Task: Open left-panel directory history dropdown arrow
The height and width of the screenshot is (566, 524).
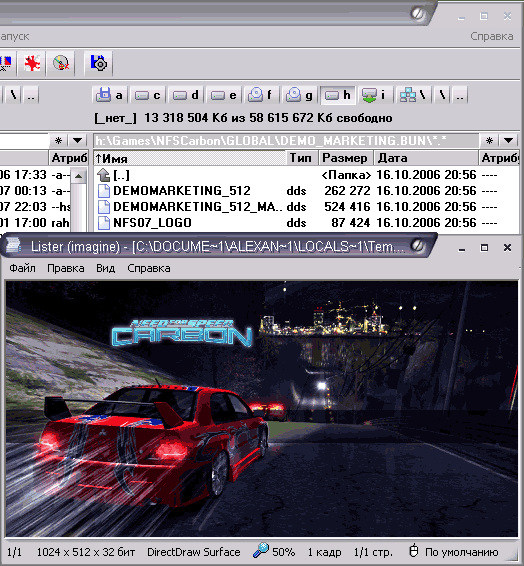Action: pyautogui.click(x=78, y=140)
